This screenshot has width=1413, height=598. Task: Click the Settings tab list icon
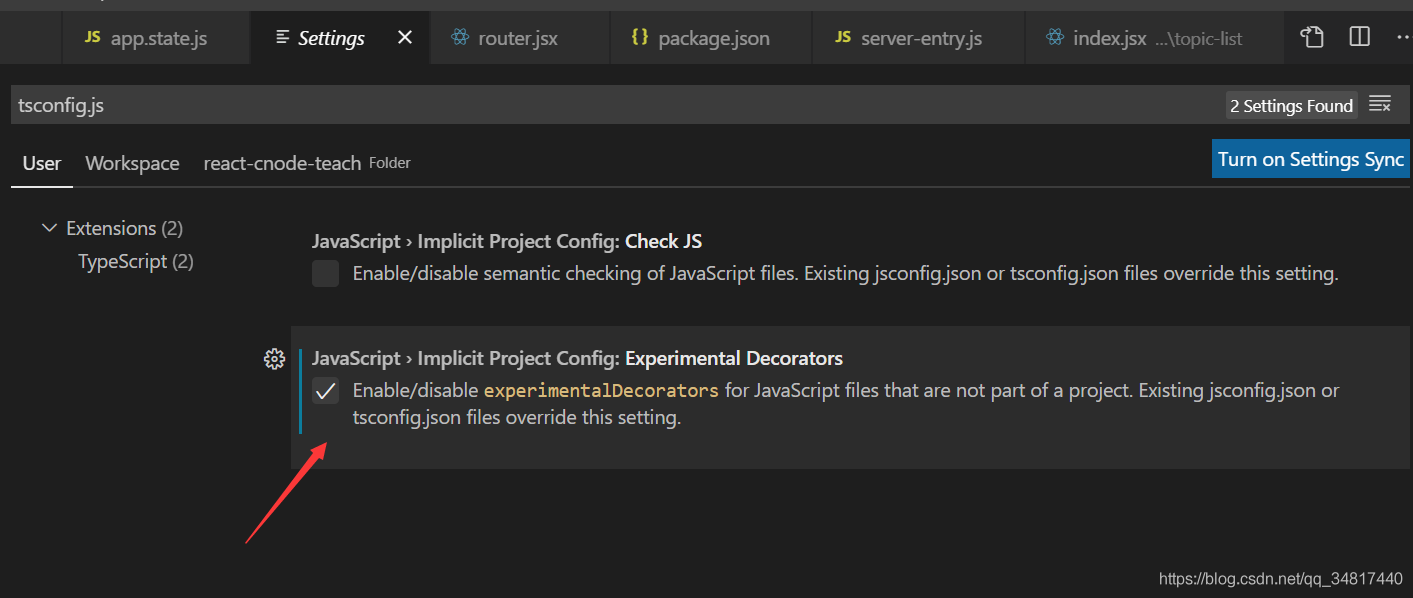click(281, 38)
